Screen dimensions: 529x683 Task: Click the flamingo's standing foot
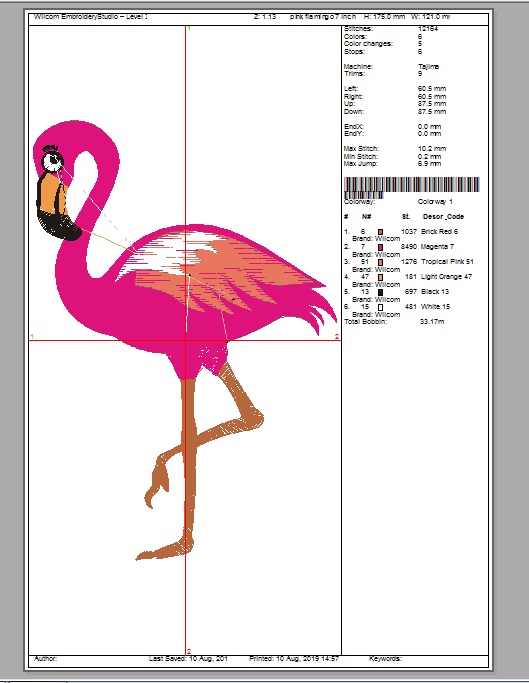163,550
